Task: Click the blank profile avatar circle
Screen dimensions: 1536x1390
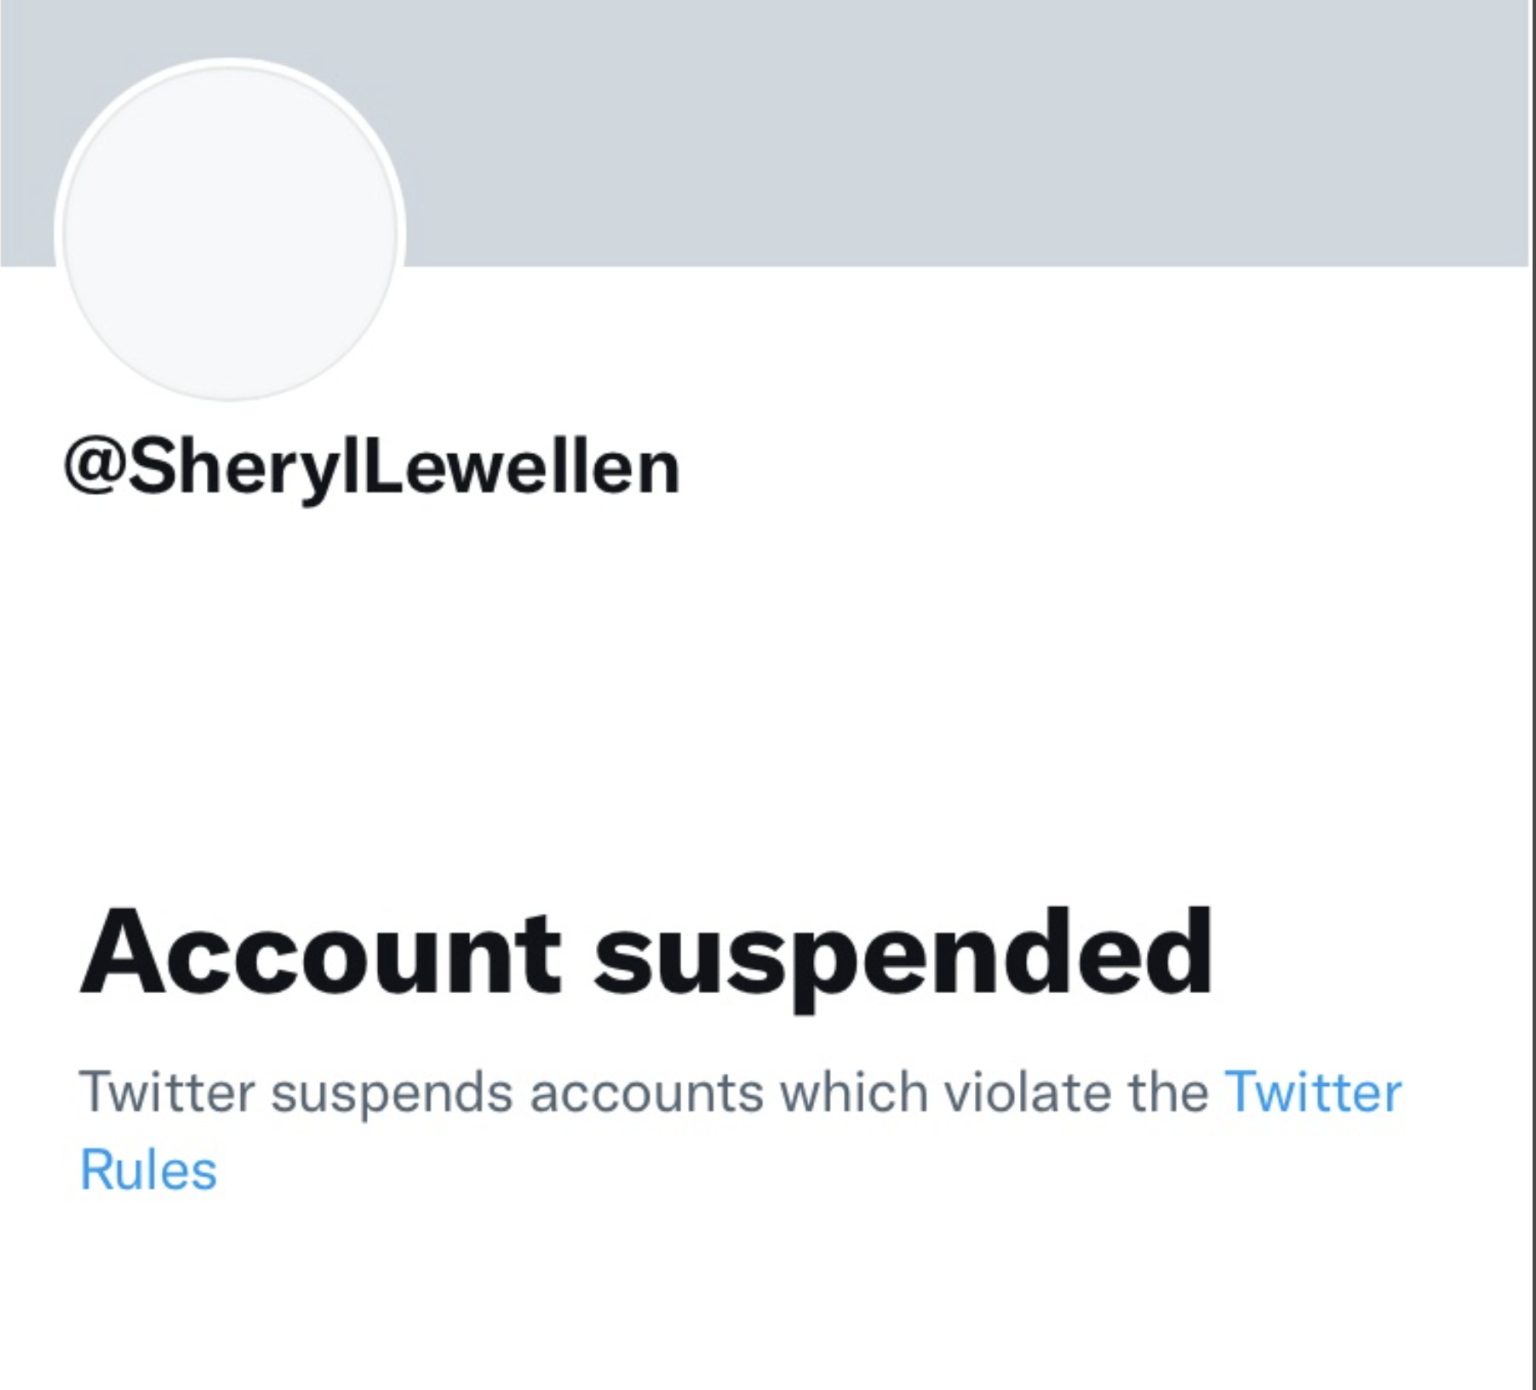Action: tap(230, 232)
